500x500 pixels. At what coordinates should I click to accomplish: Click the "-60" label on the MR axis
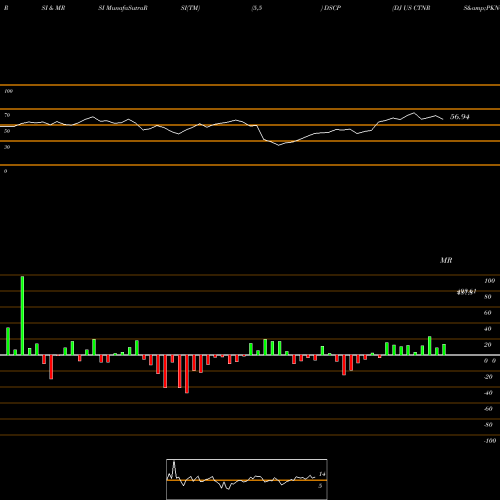coord(488,409)
